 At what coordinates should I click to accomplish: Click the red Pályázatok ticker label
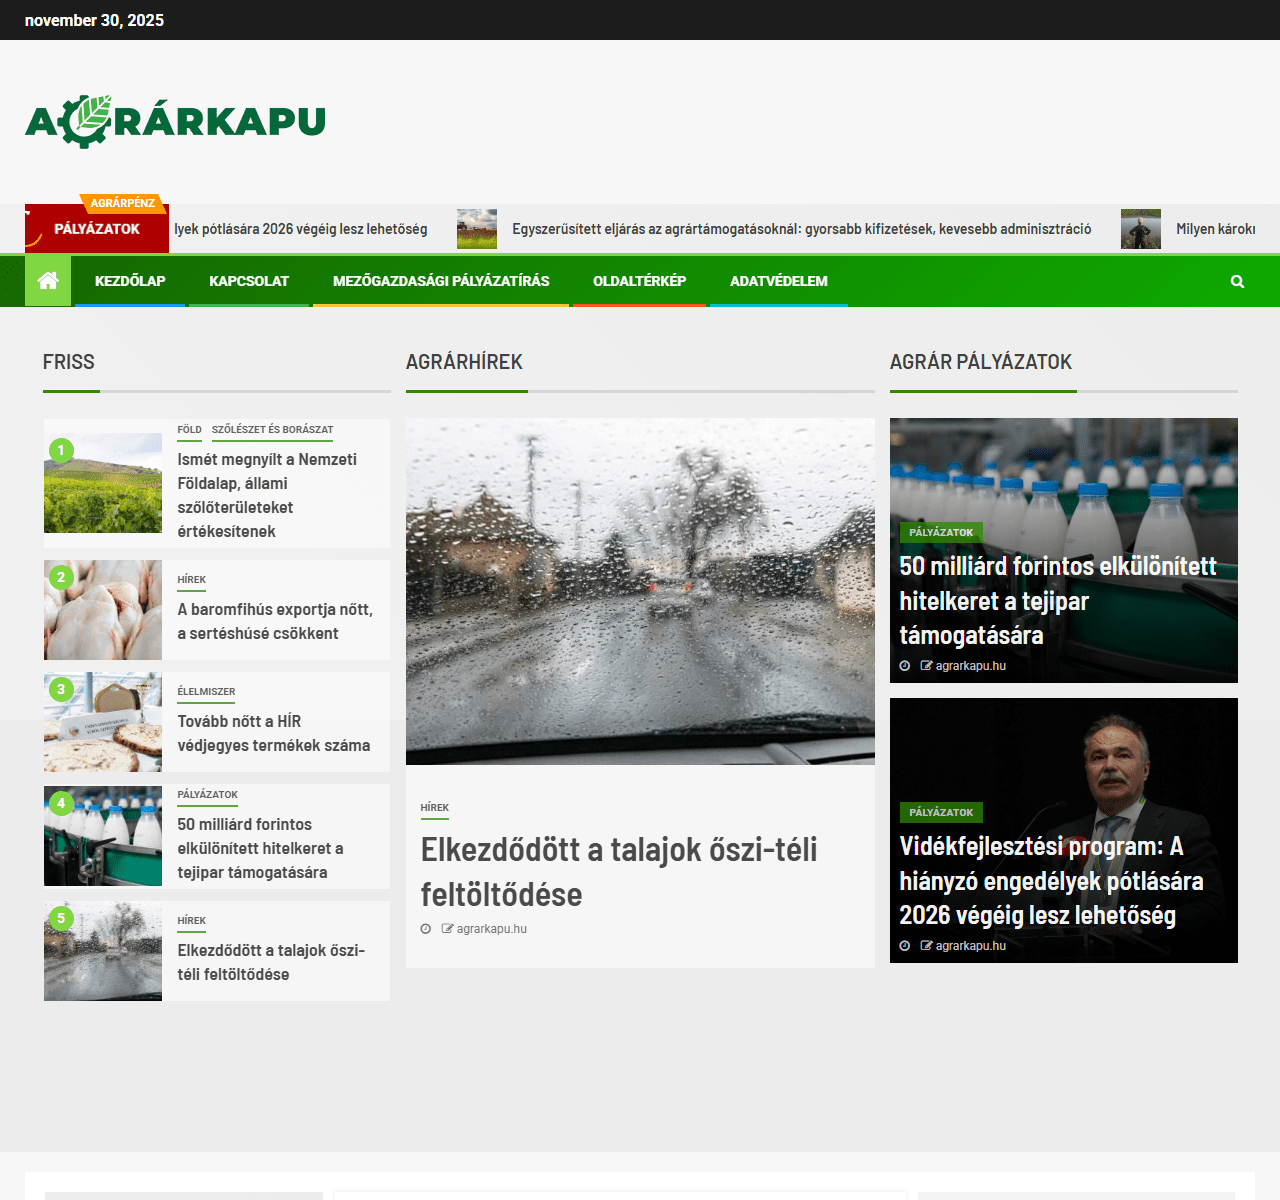[x=97, y=229]
